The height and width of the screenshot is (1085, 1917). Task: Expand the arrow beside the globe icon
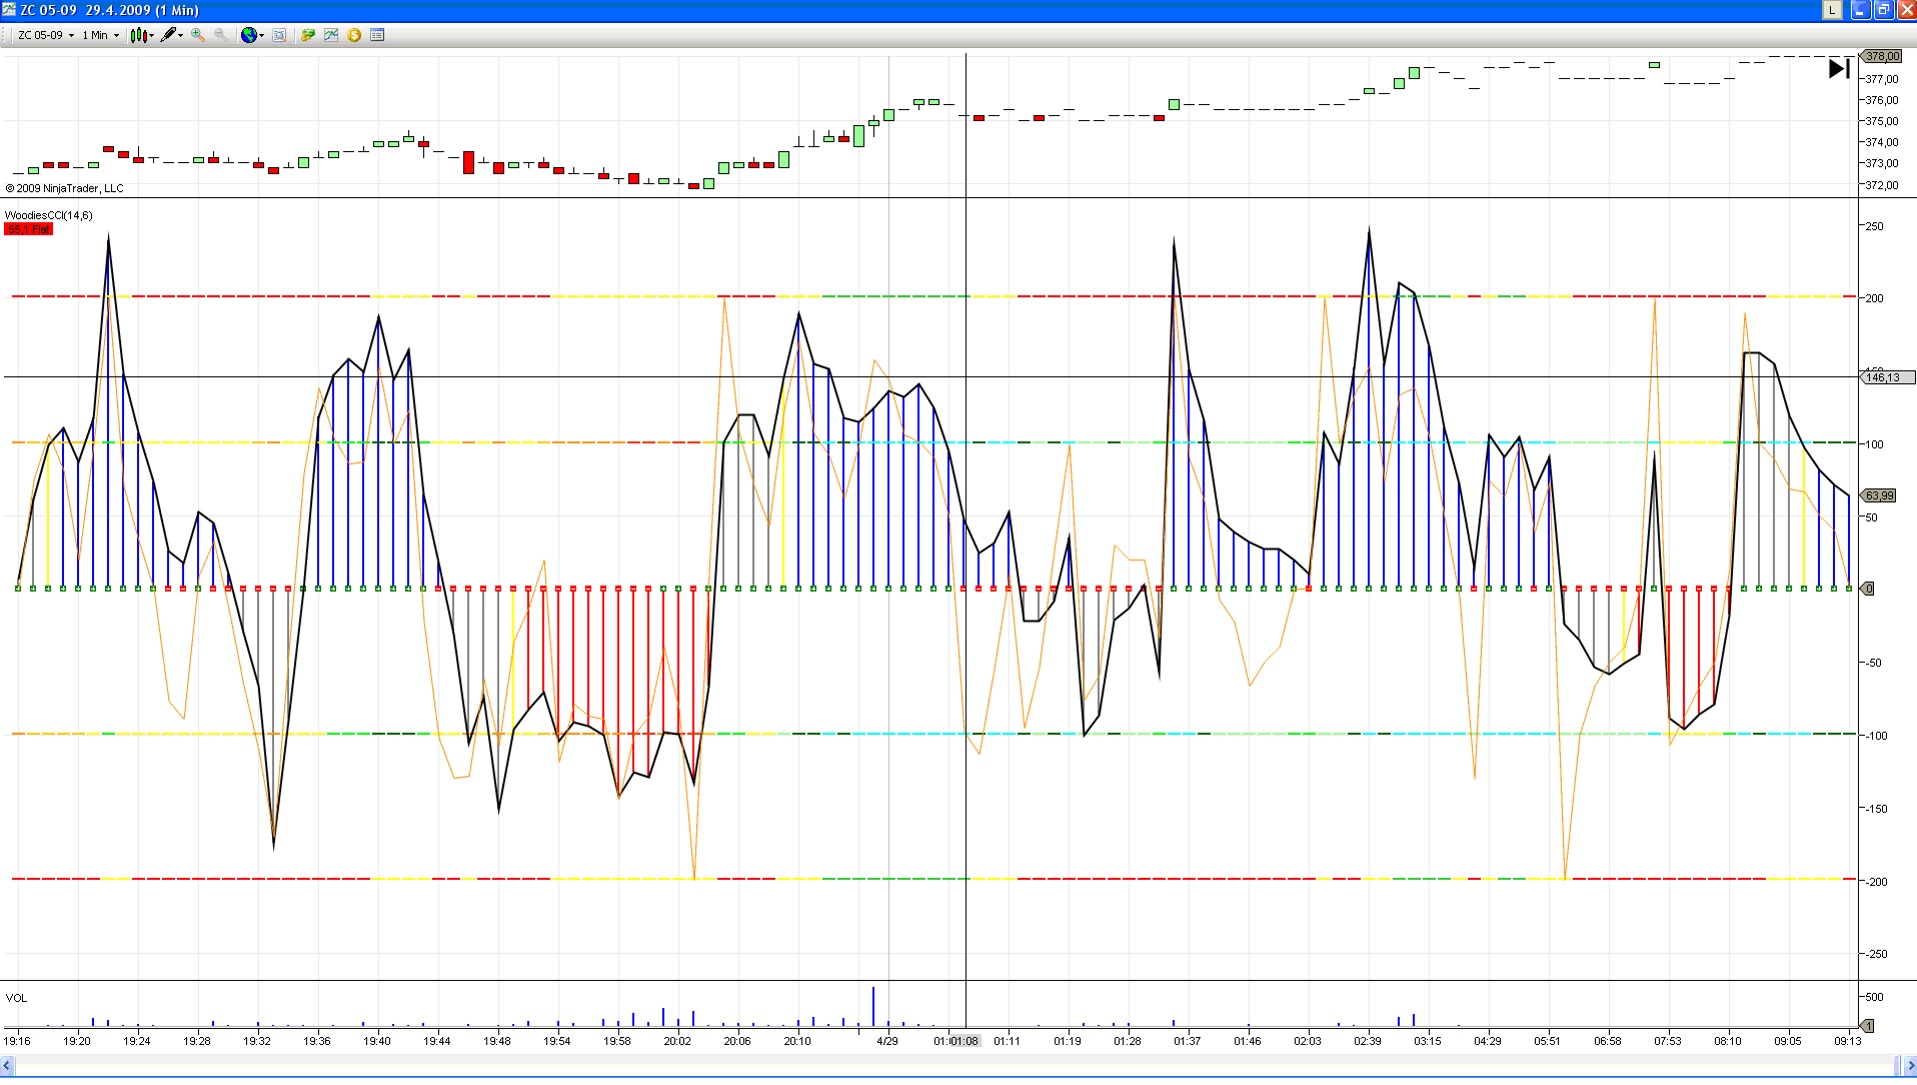[x=261, y=36]
